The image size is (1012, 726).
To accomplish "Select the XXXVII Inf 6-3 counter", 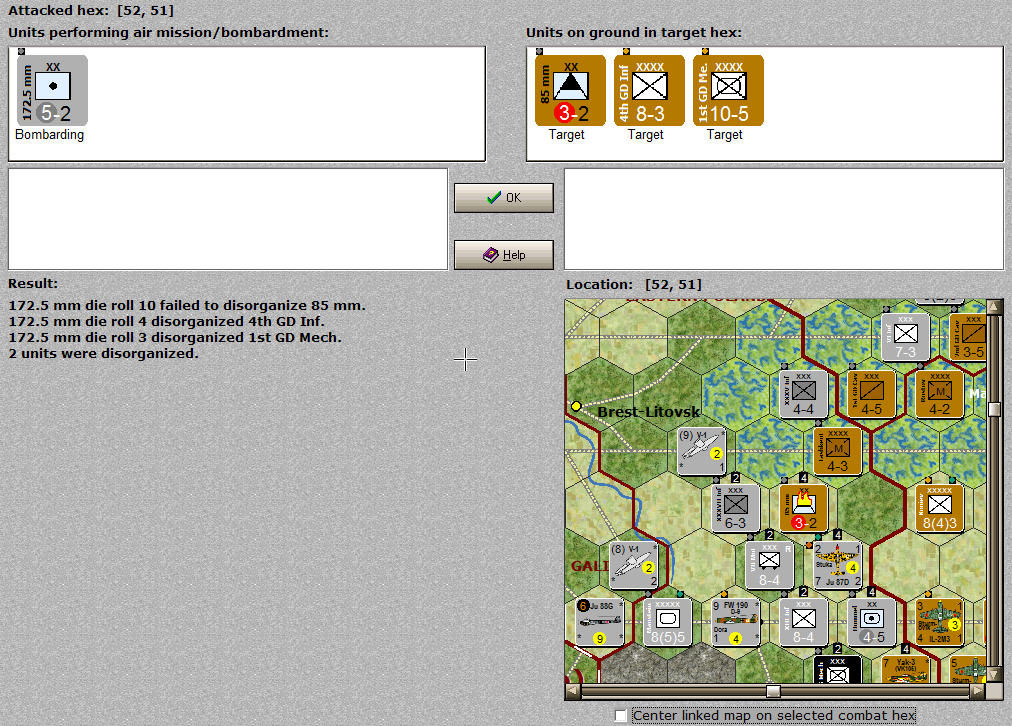I will 736,509.
